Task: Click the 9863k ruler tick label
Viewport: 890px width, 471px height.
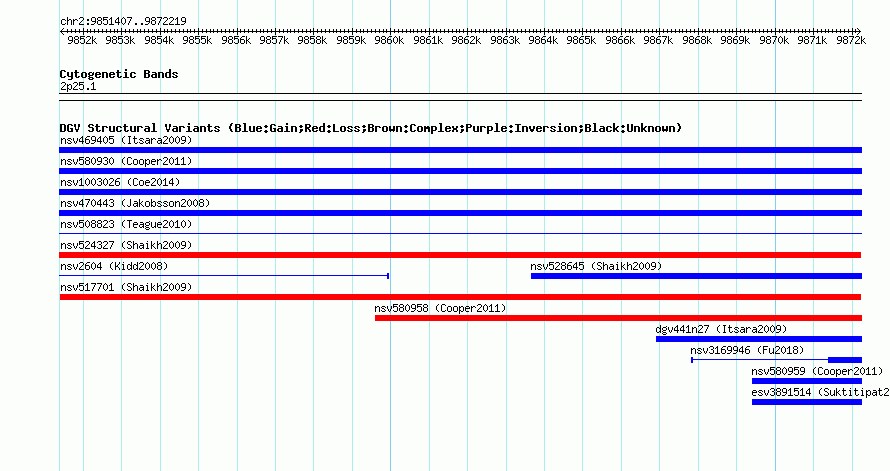Action: (505, 40)
